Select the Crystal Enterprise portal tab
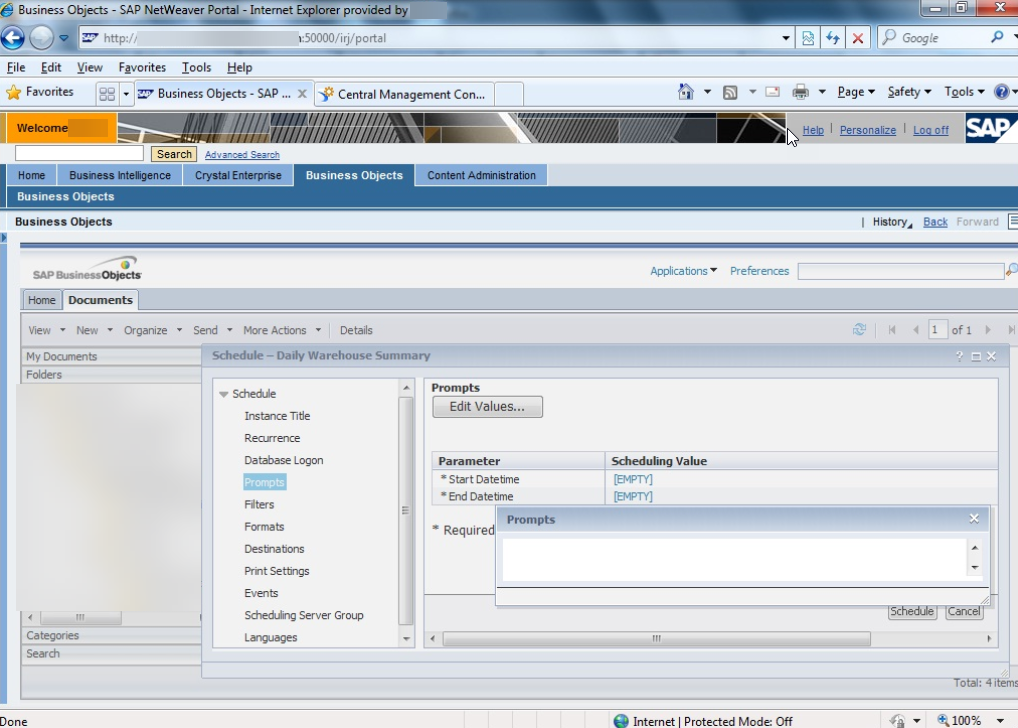1018x728 pixels. (238, 175)
